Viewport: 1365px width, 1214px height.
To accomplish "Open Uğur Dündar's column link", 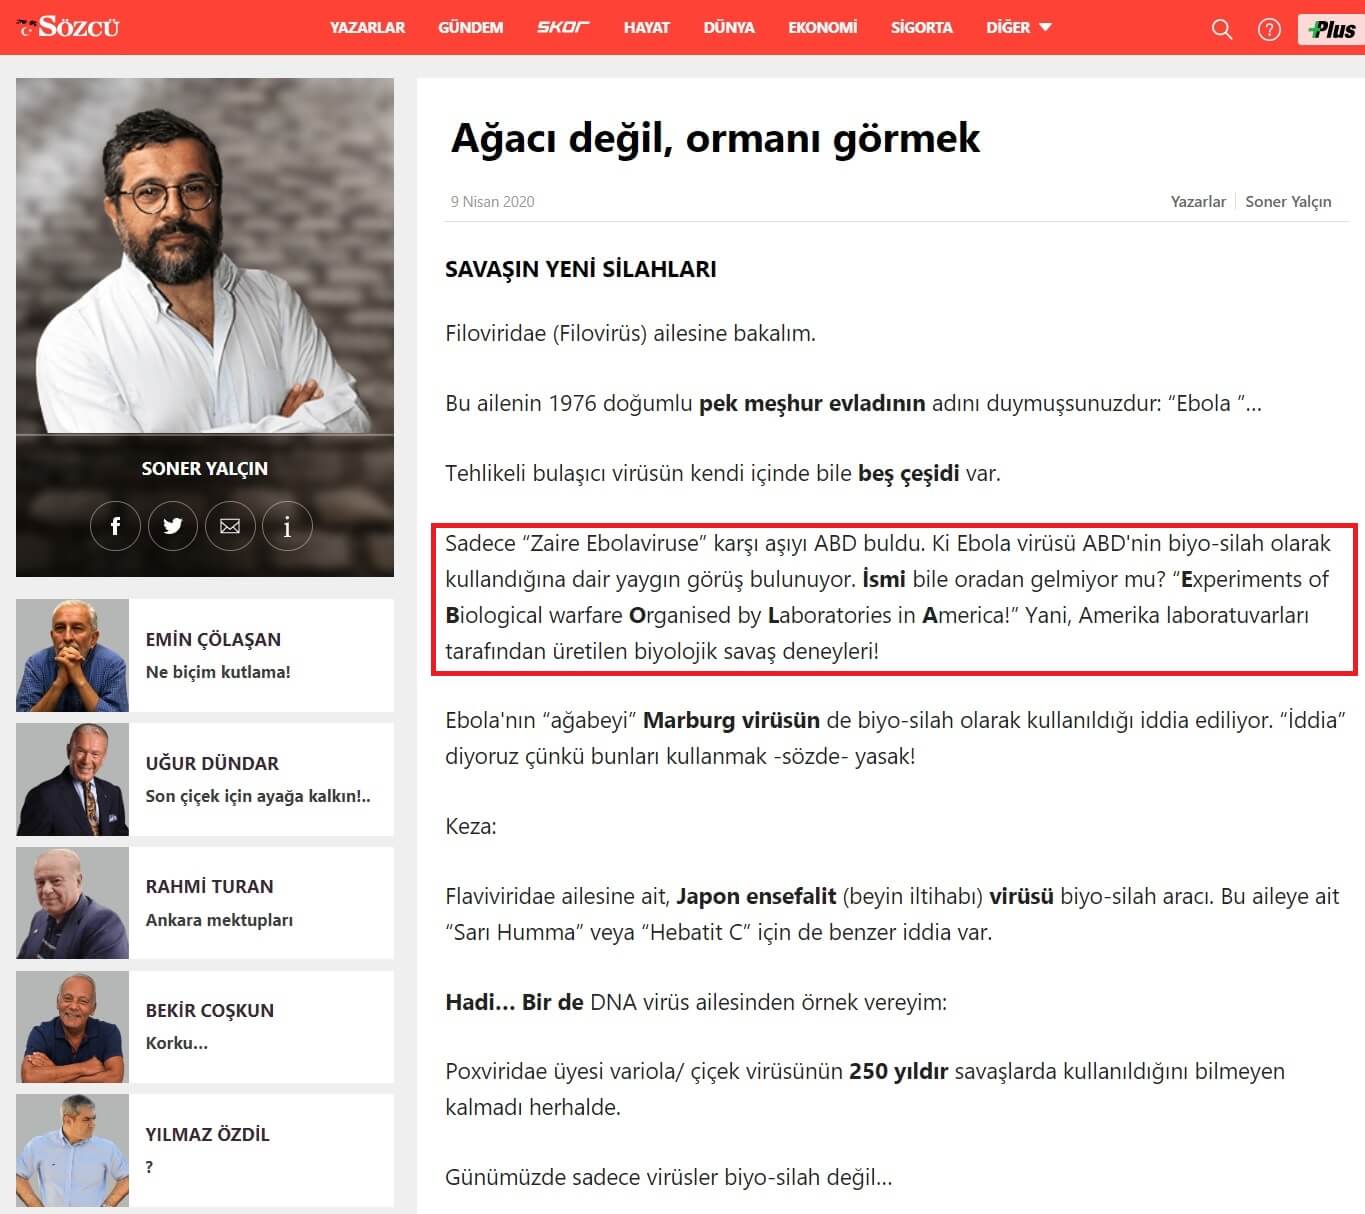I will tap(257, 796).
